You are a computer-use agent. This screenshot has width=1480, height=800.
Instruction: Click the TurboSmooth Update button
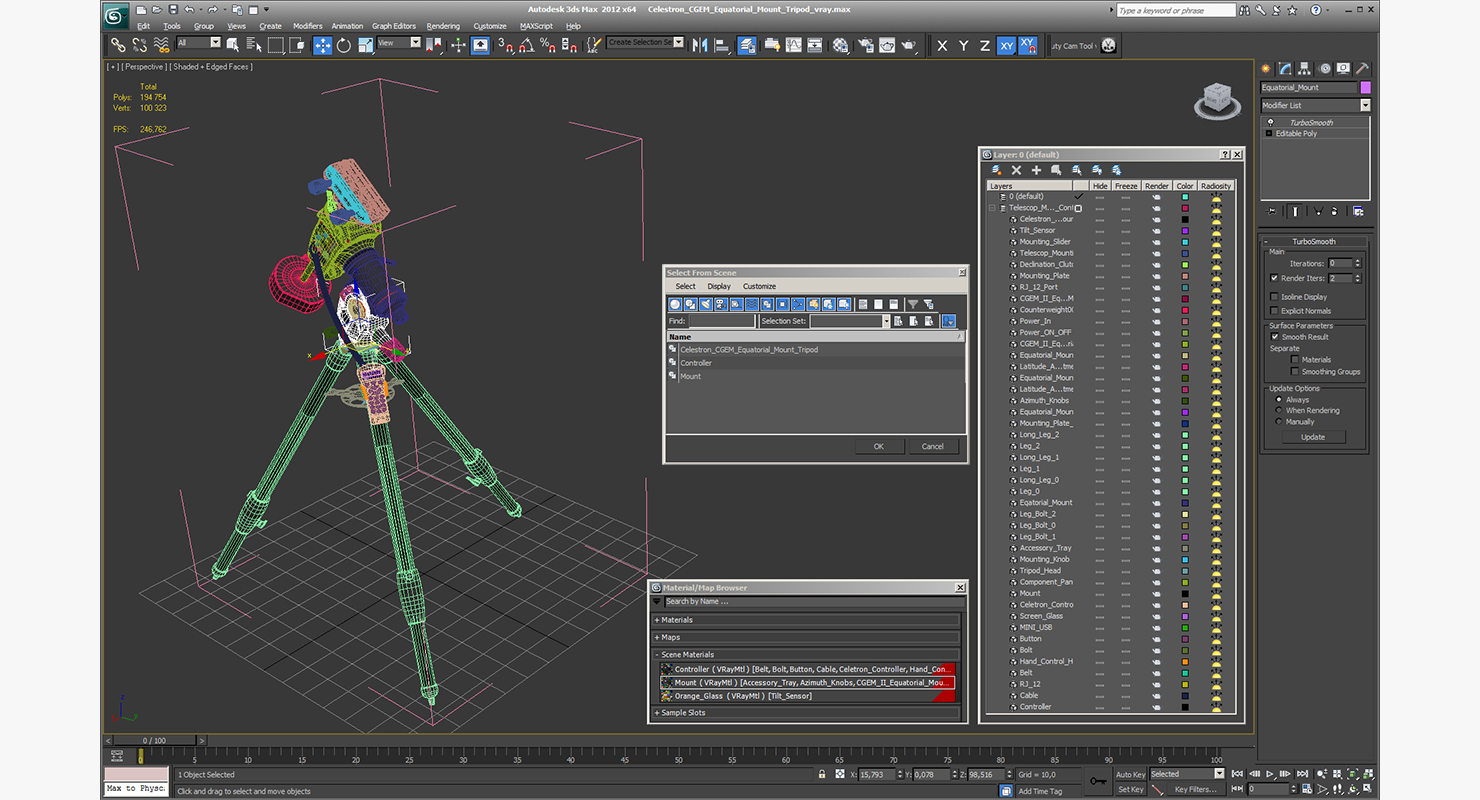(1313, 437)
